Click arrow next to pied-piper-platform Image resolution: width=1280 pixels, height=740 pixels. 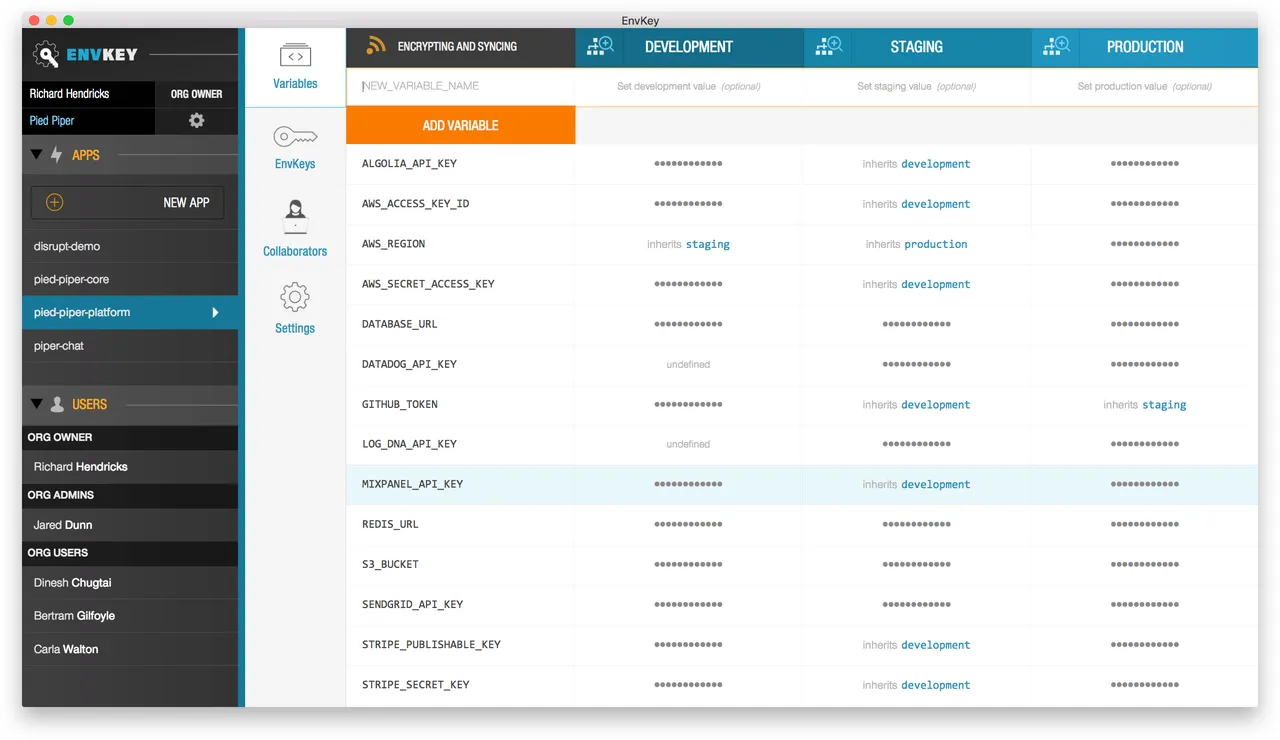215,313
